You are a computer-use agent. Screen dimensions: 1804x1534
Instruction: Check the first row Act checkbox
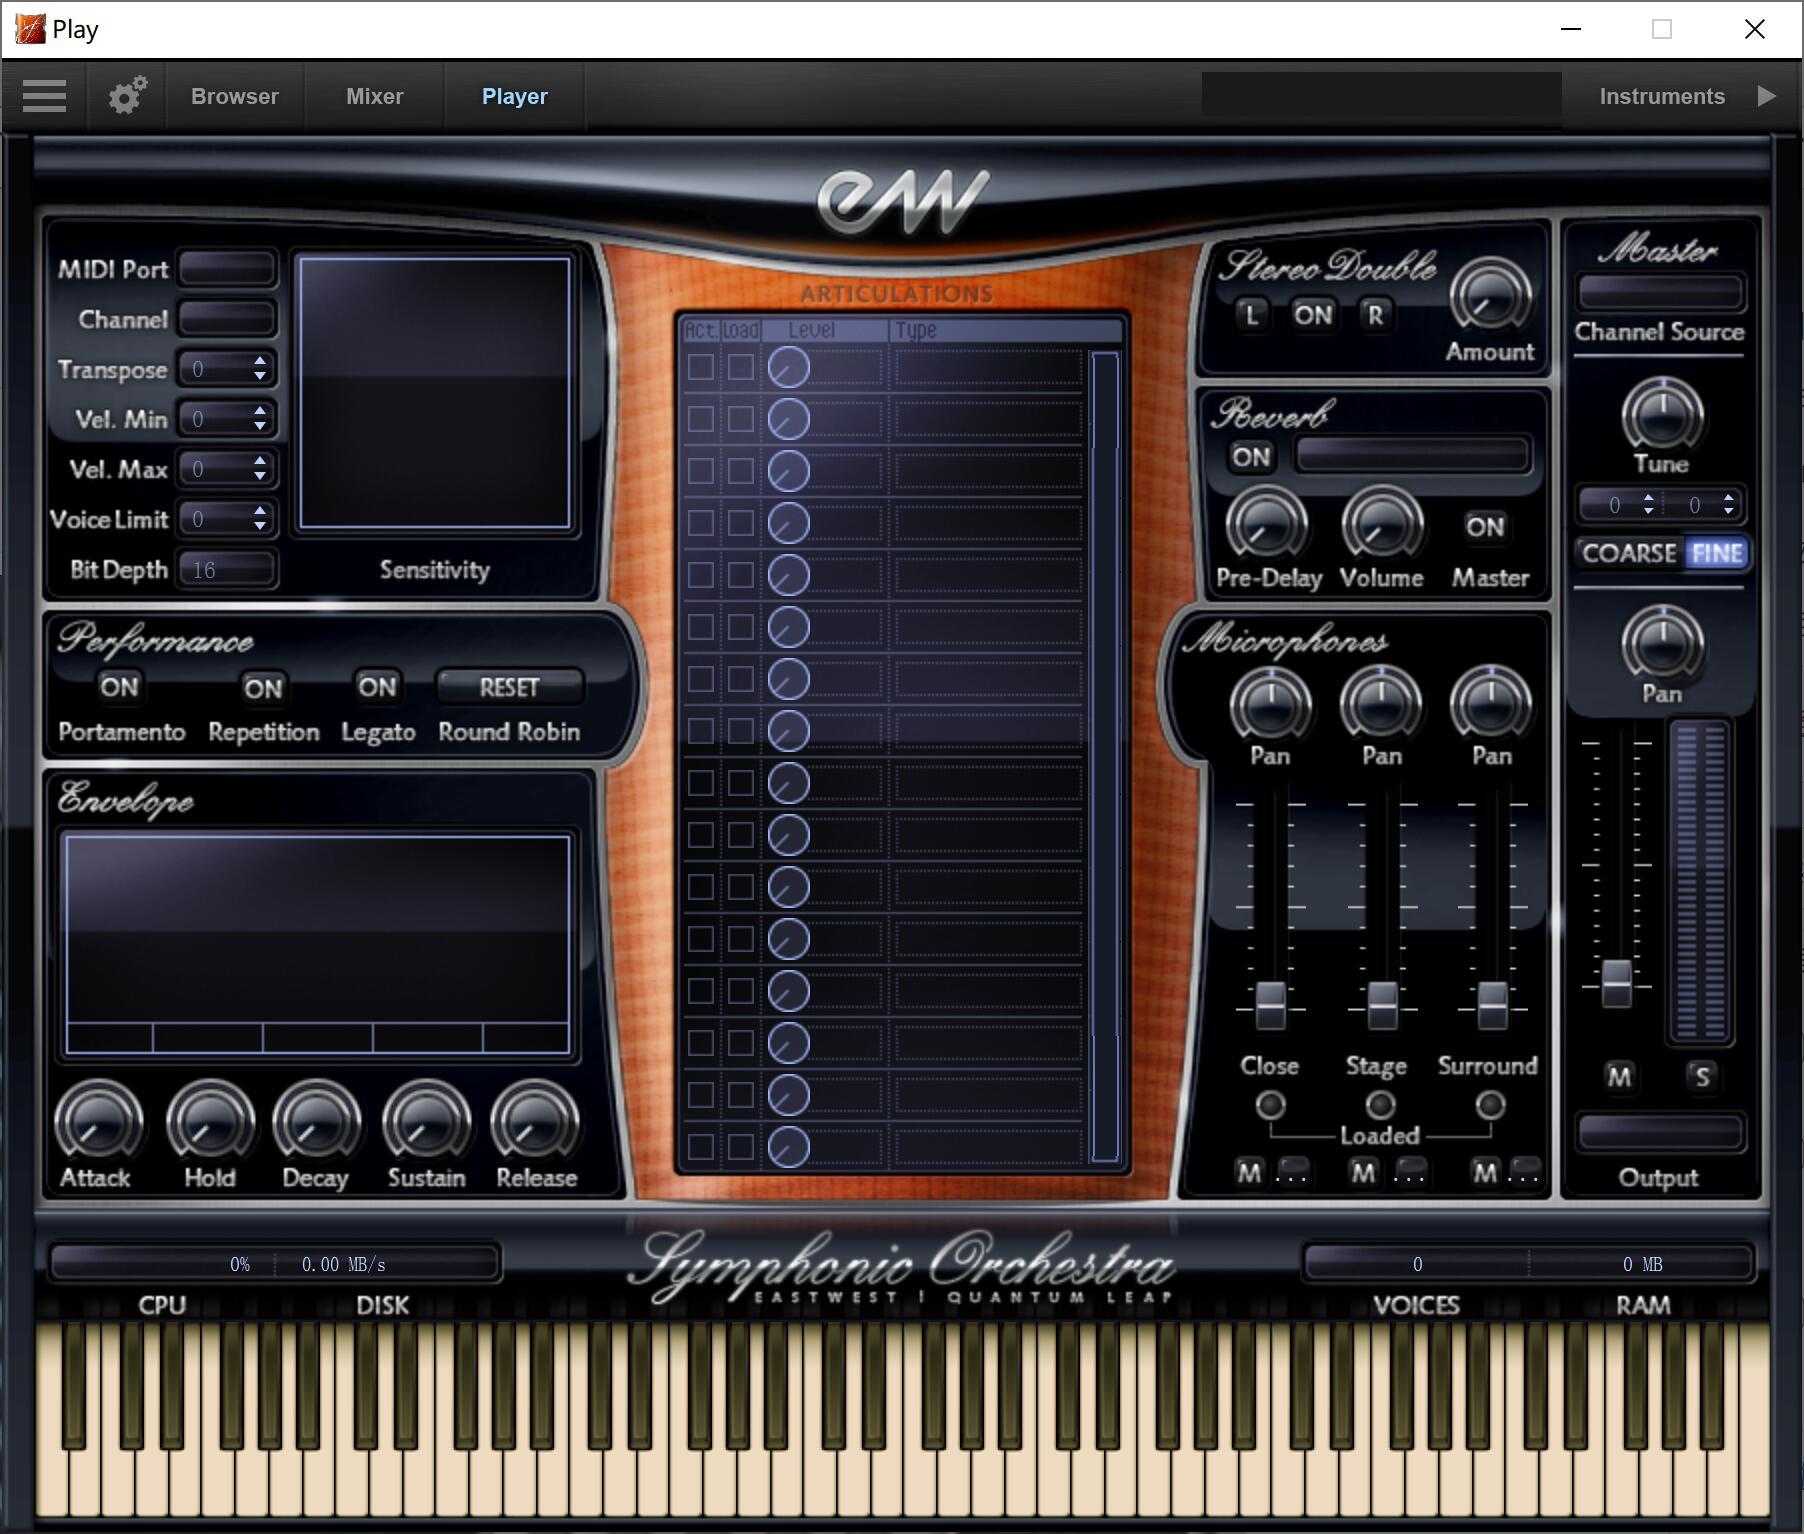tap(701, 367)
